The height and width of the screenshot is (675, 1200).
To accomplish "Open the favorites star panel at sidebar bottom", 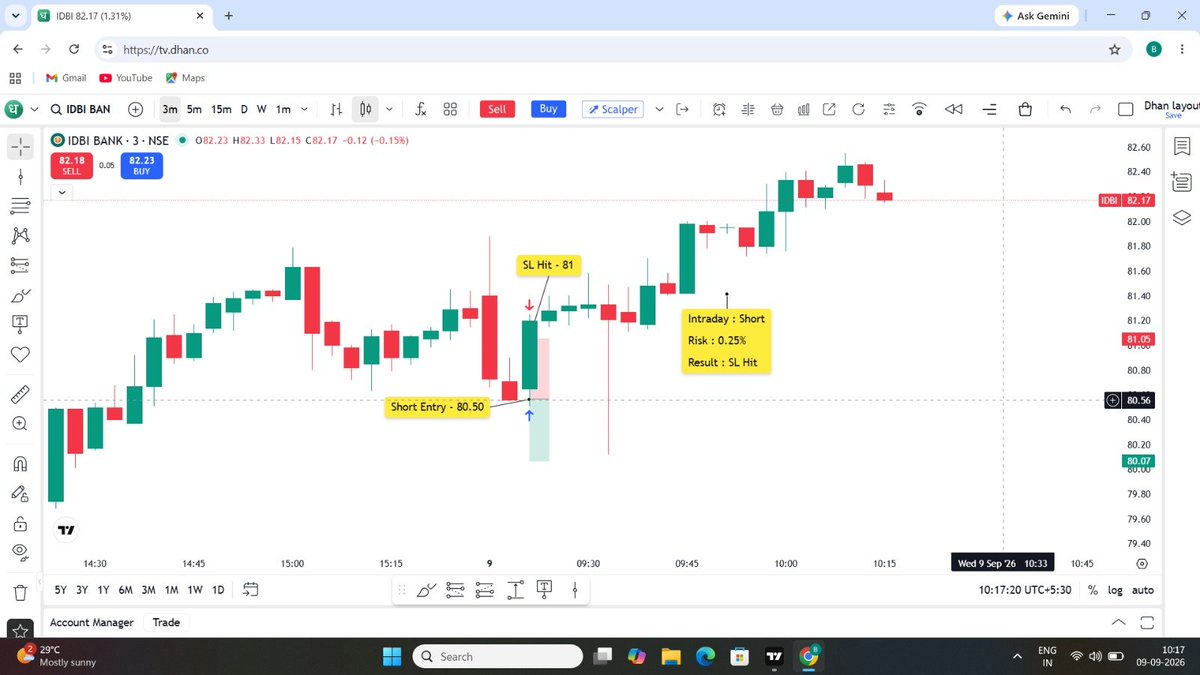I will 20,630.
